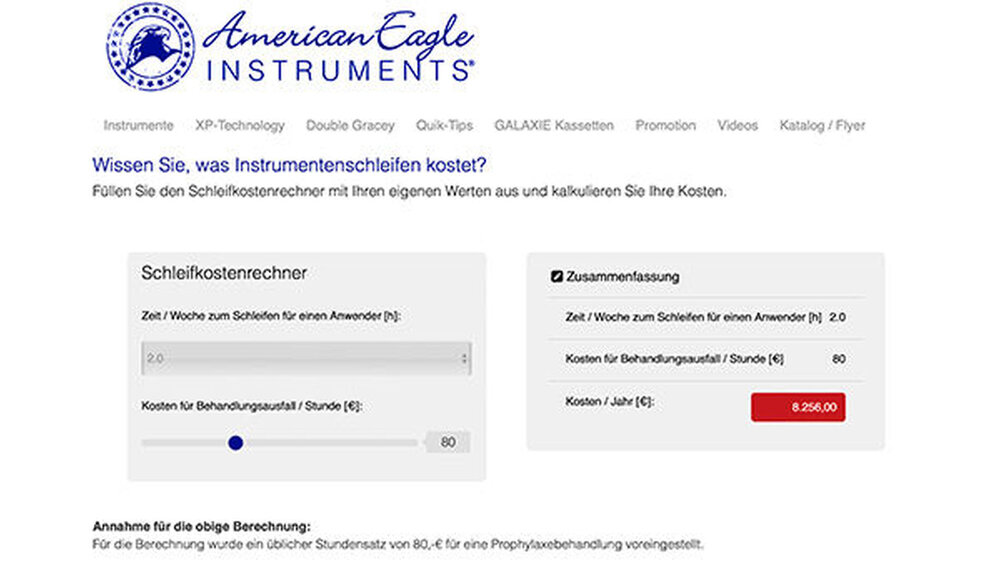The width and height of the screenshot is (1000, 563).
Task: Open the Zeit / Woche hours dropdown
Action: tap(306, 358)
